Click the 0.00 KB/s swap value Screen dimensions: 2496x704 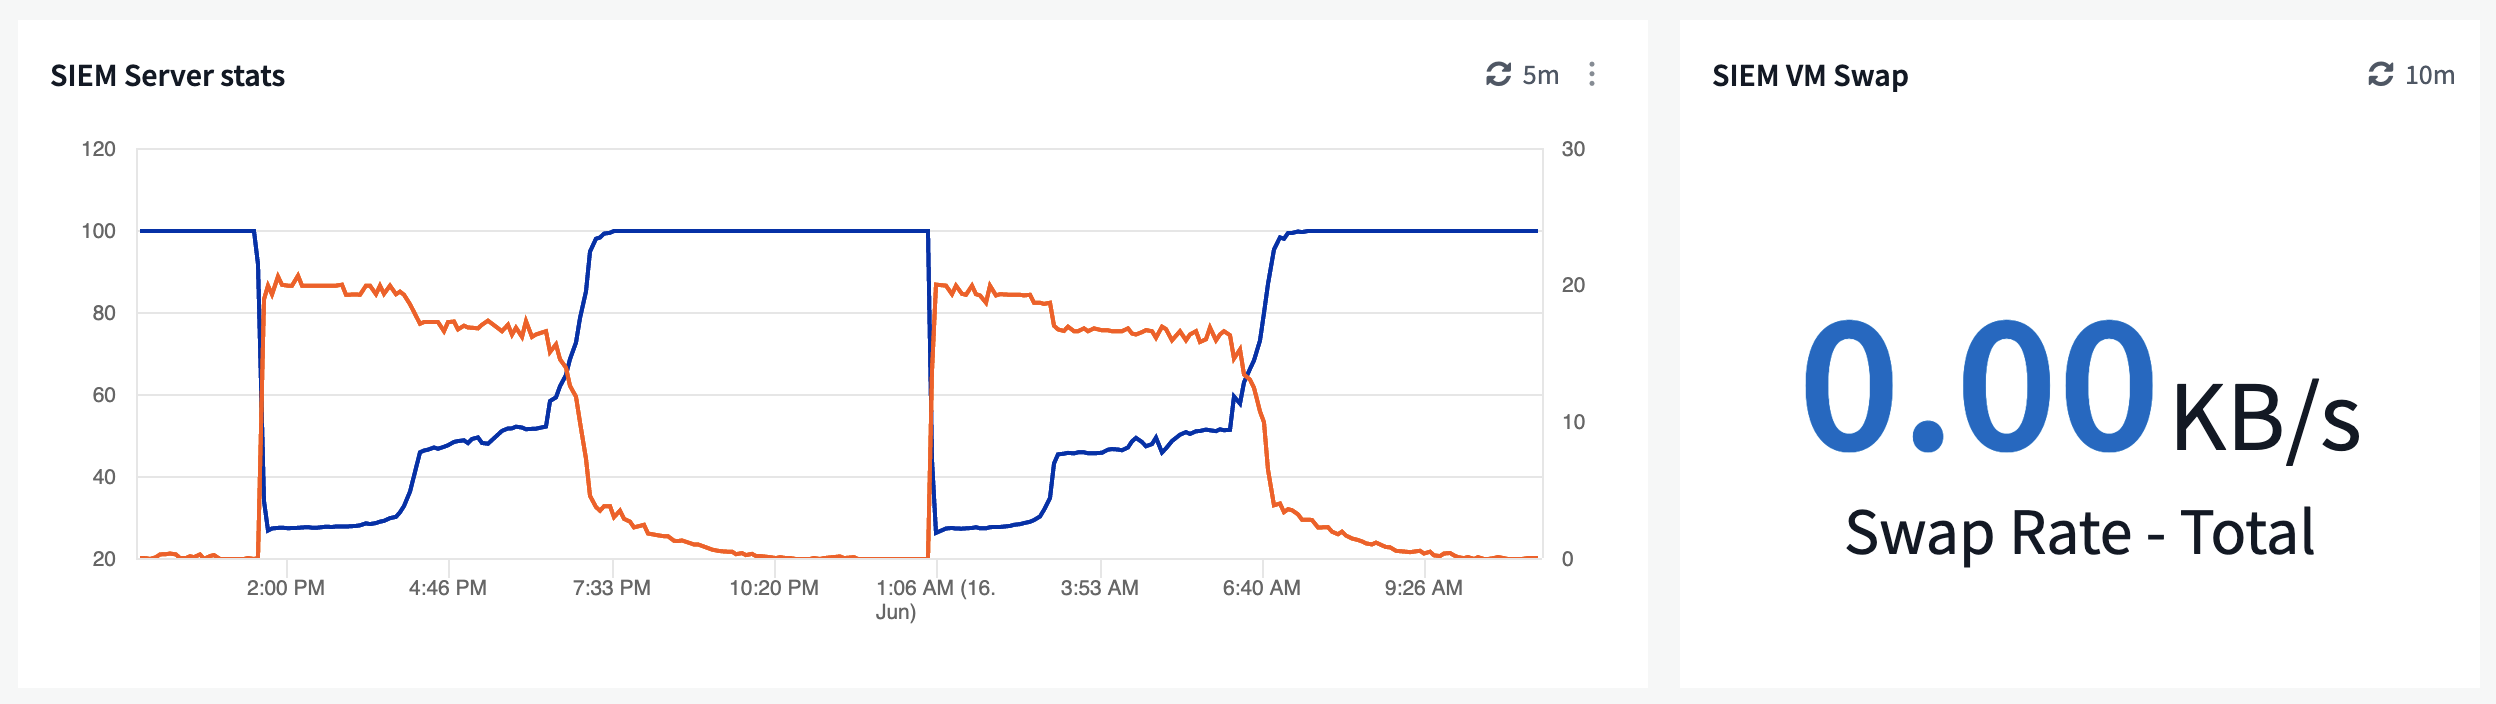[x=2080, y=390]
